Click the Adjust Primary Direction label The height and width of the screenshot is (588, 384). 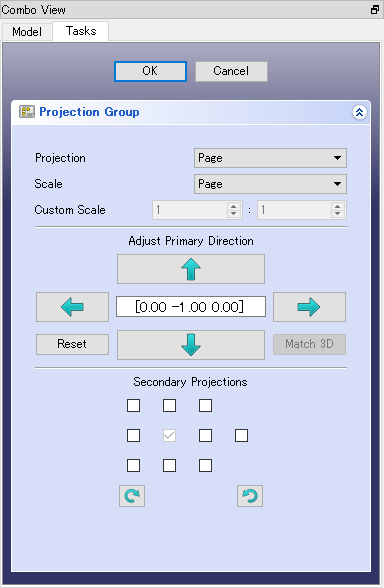[191, 241]
